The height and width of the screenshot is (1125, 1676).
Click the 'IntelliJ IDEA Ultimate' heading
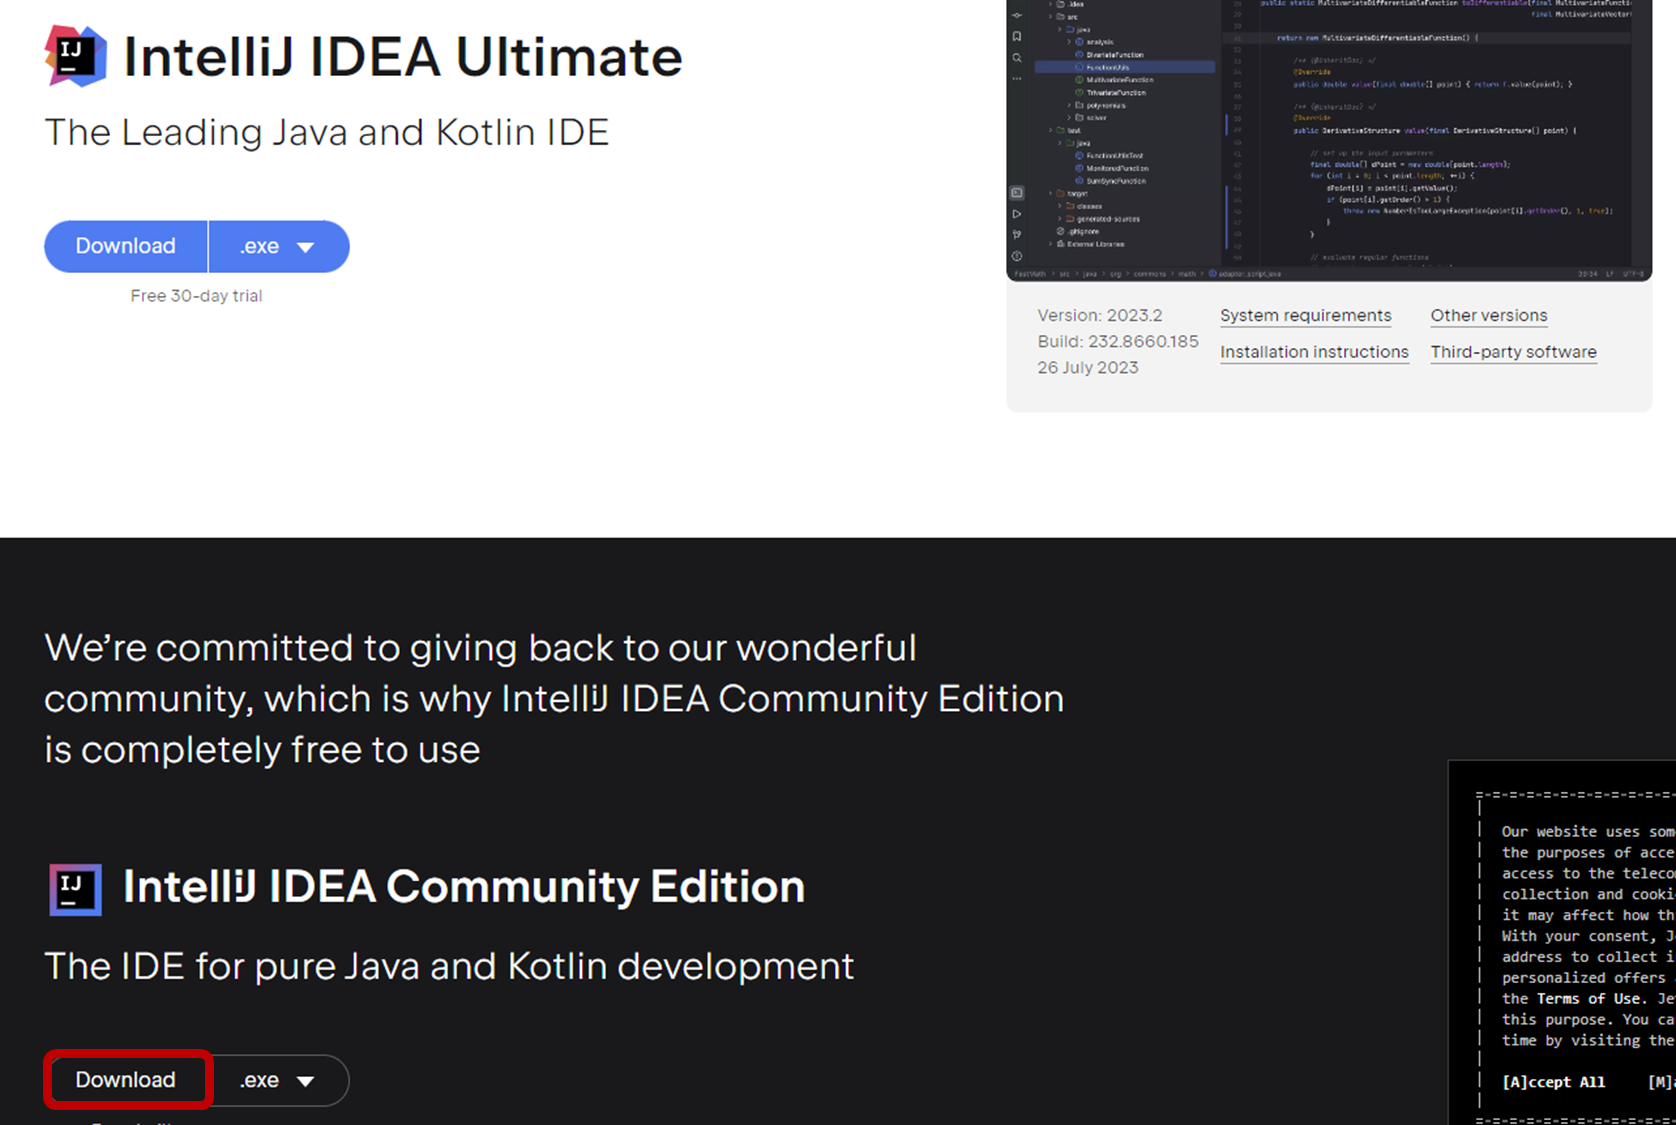tap(402, 57)
